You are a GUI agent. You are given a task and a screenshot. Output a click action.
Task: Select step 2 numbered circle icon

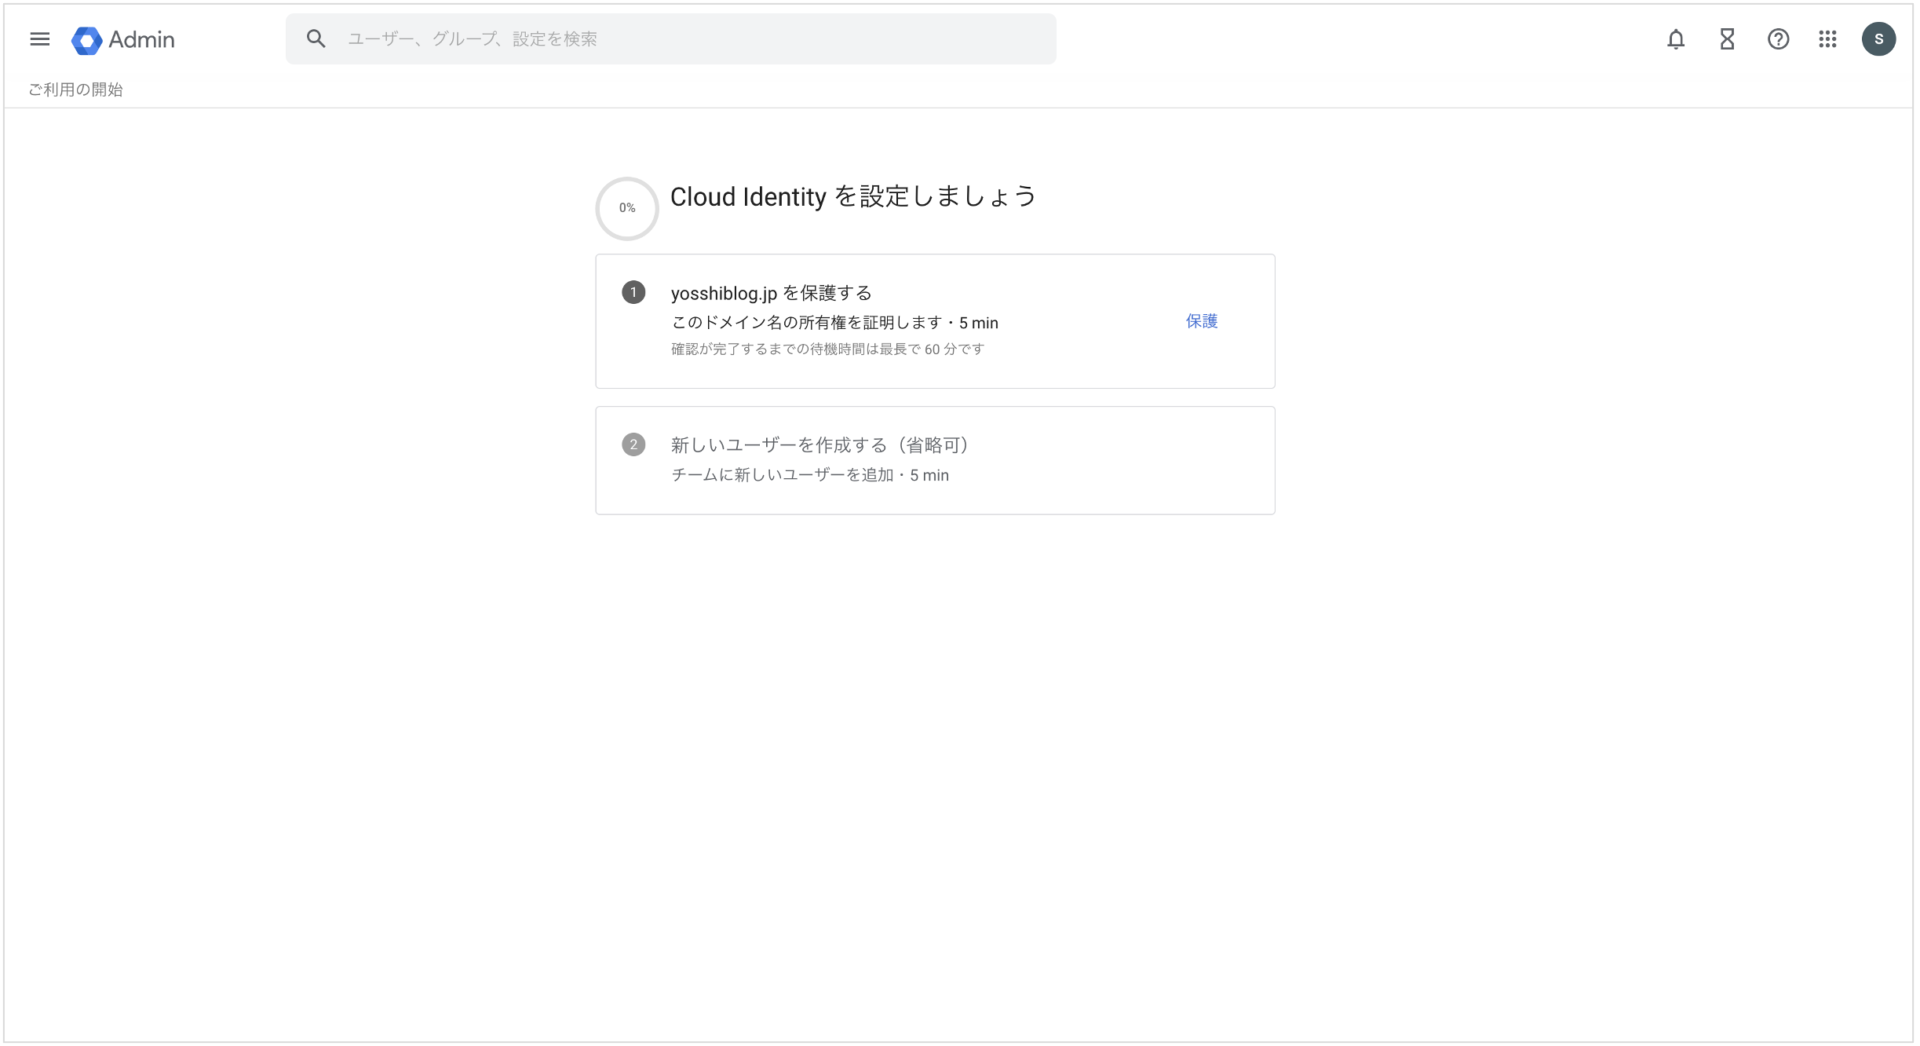633,444
